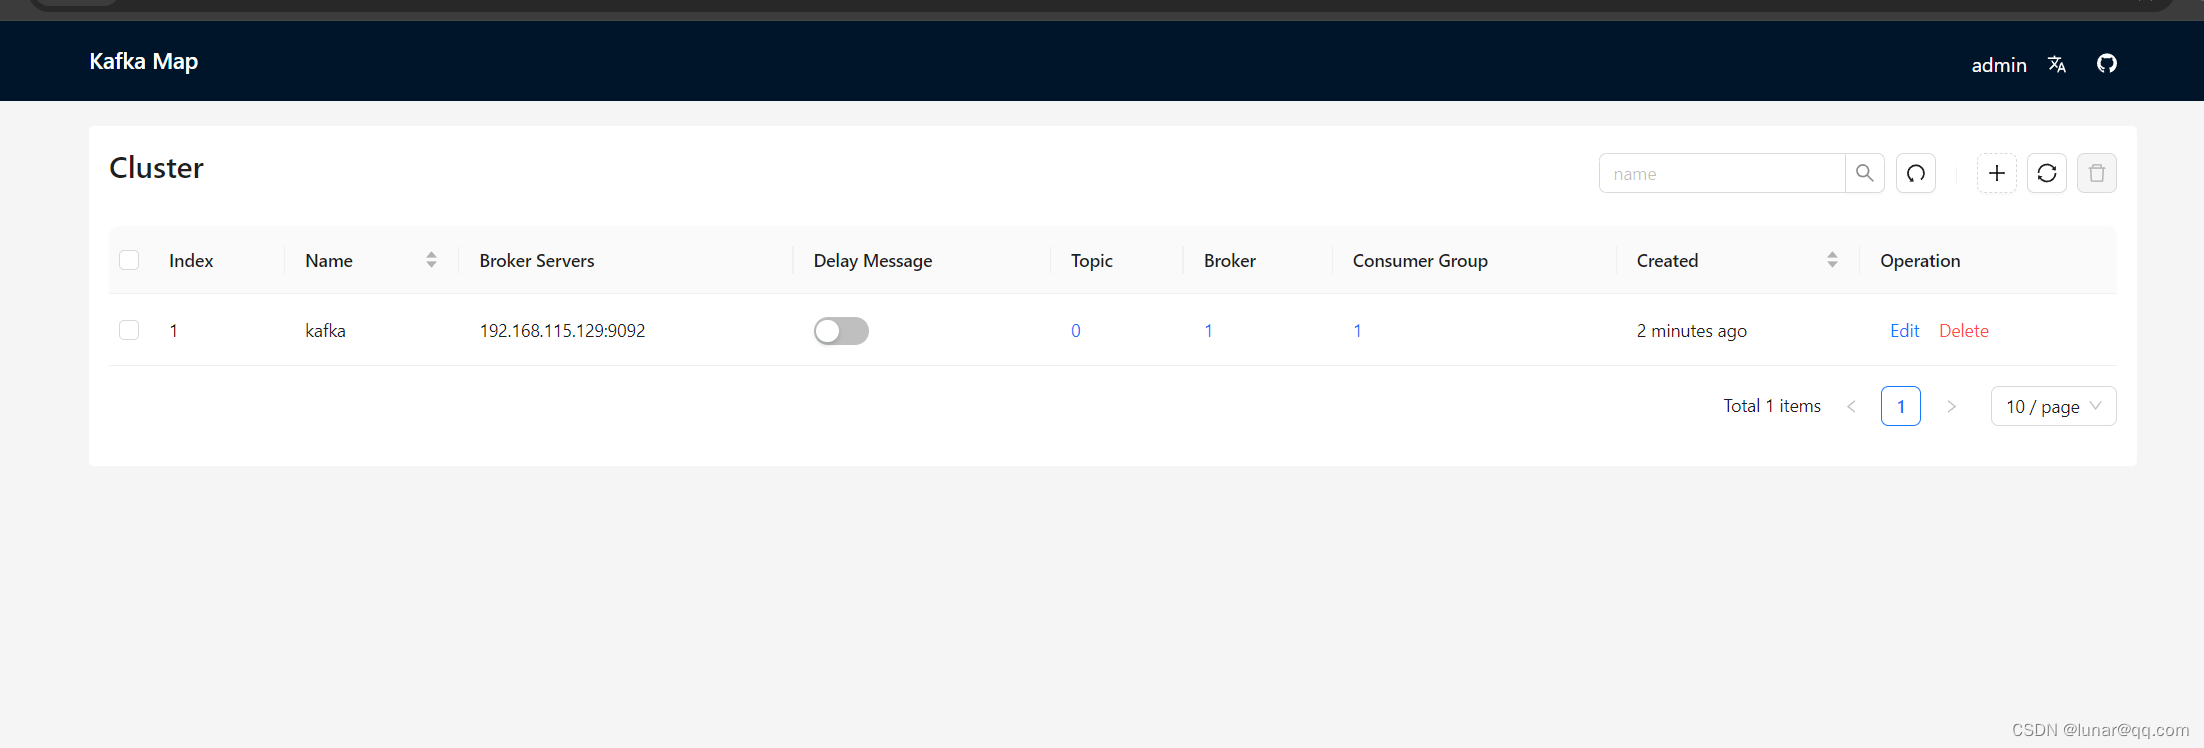Refresh the cluster list

pos(2047,173)
